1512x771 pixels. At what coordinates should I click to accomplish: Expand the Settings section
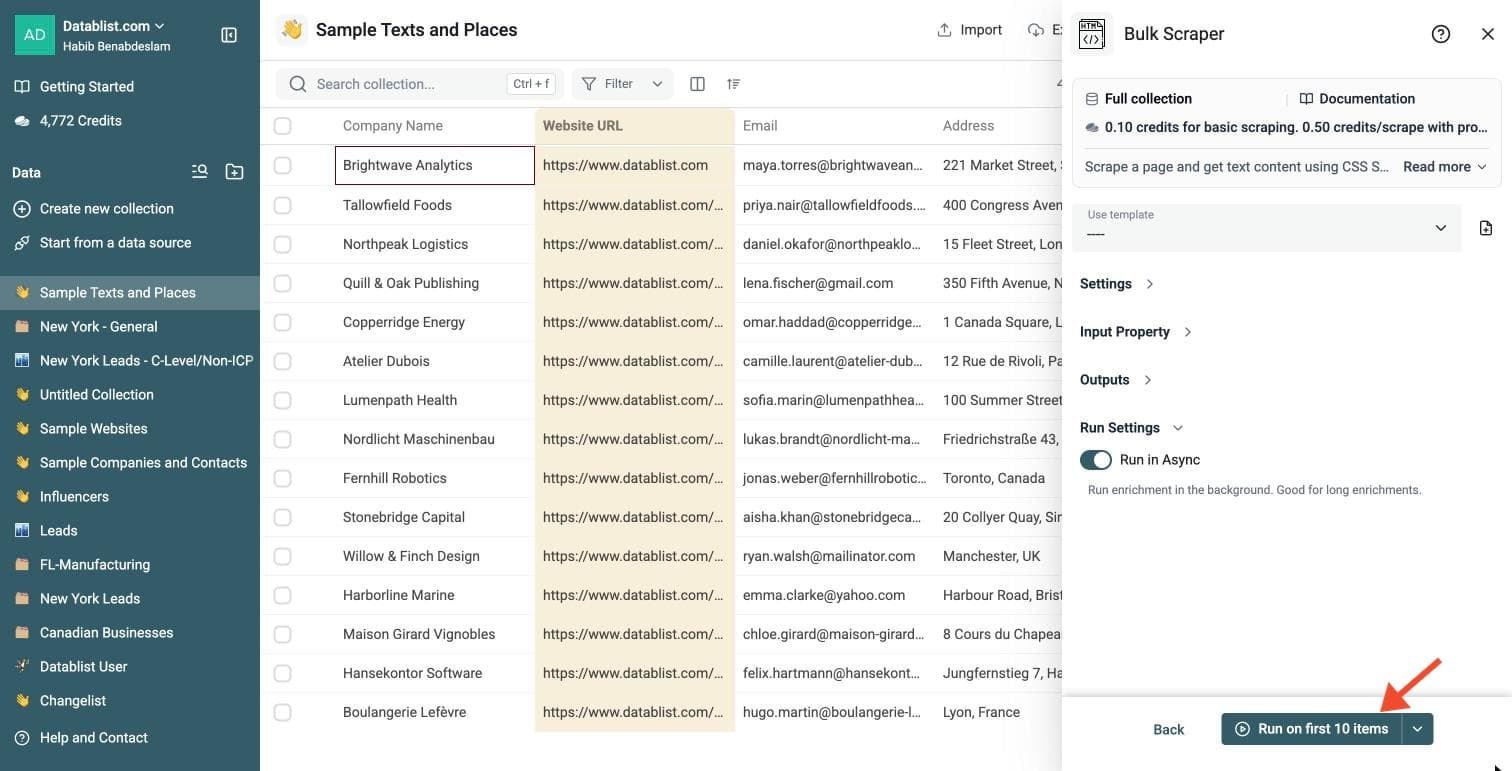click(1117, 284)
